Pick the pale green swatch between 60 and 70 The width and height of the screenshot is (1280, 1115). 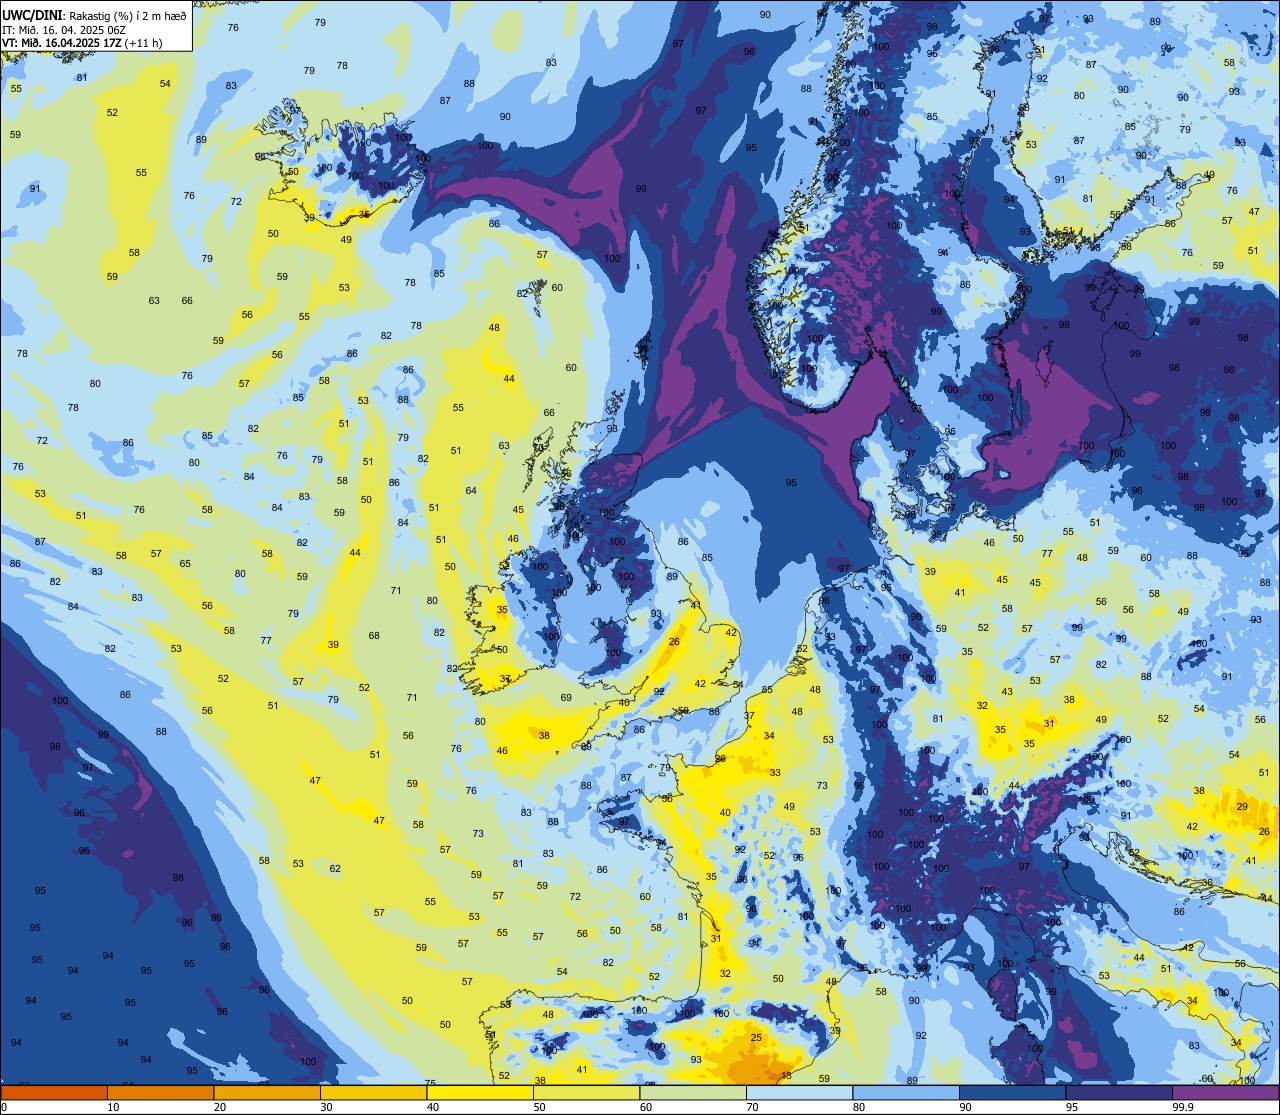(693, 1092)
